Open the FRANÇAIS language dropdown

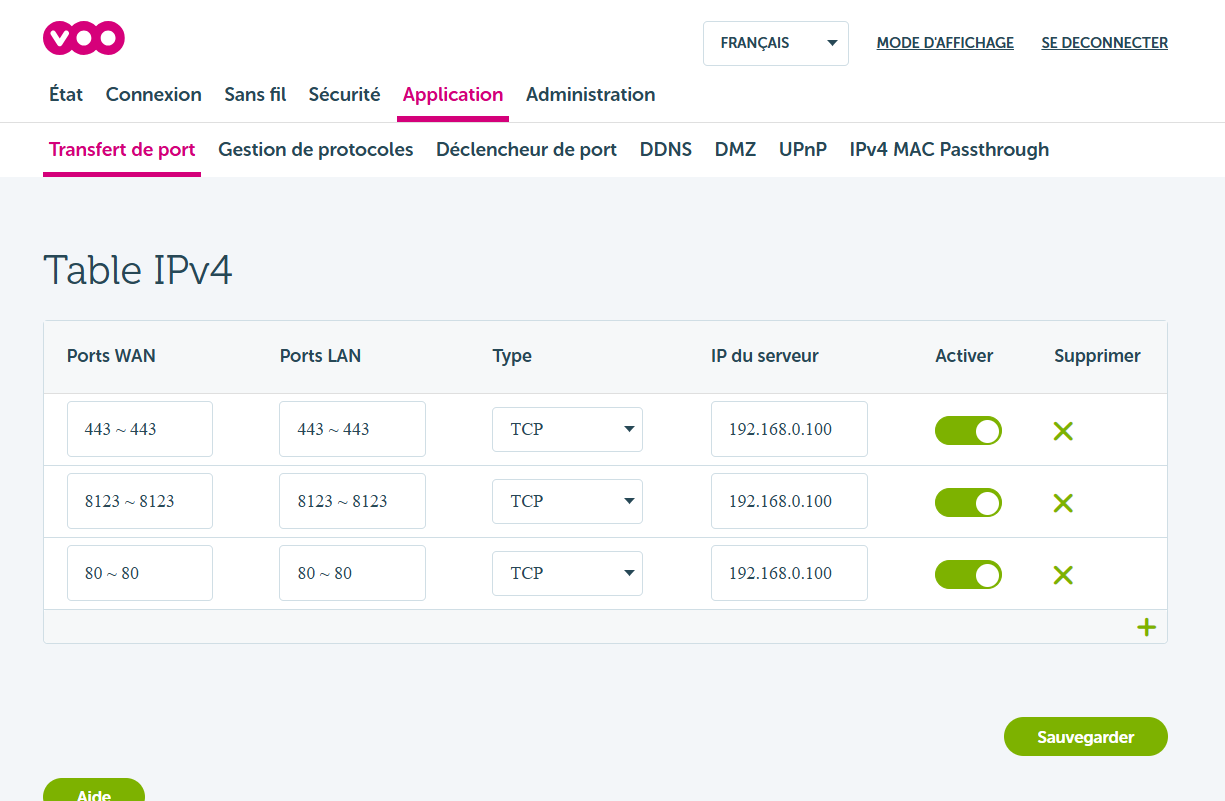coord(776,44)
